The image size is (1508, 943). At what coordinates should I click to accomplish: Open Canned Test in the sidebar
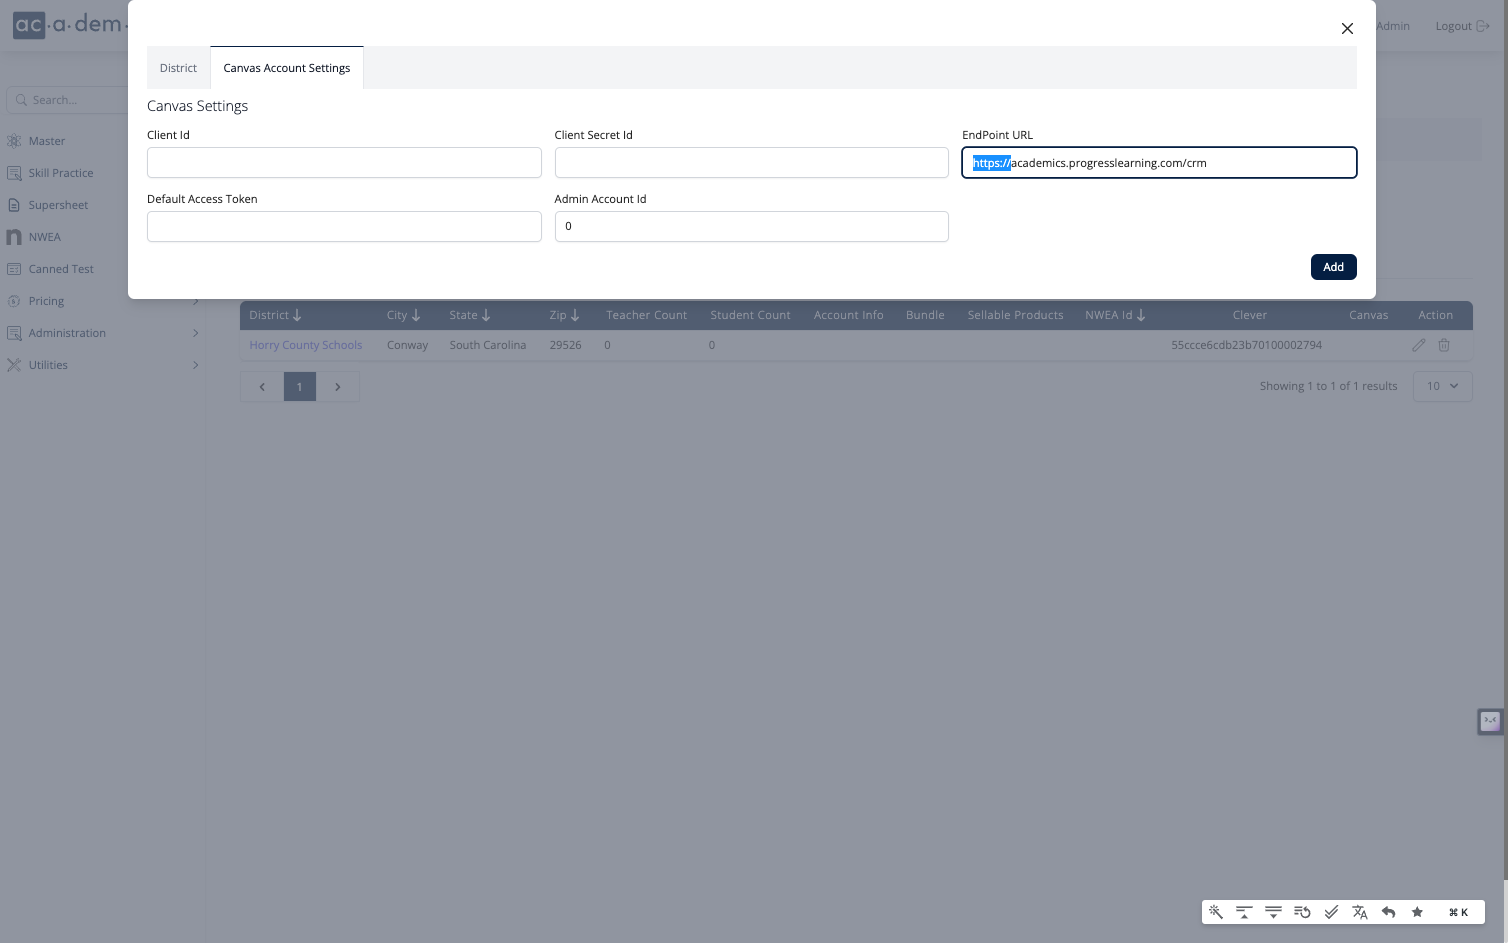[x=61, y=269]
